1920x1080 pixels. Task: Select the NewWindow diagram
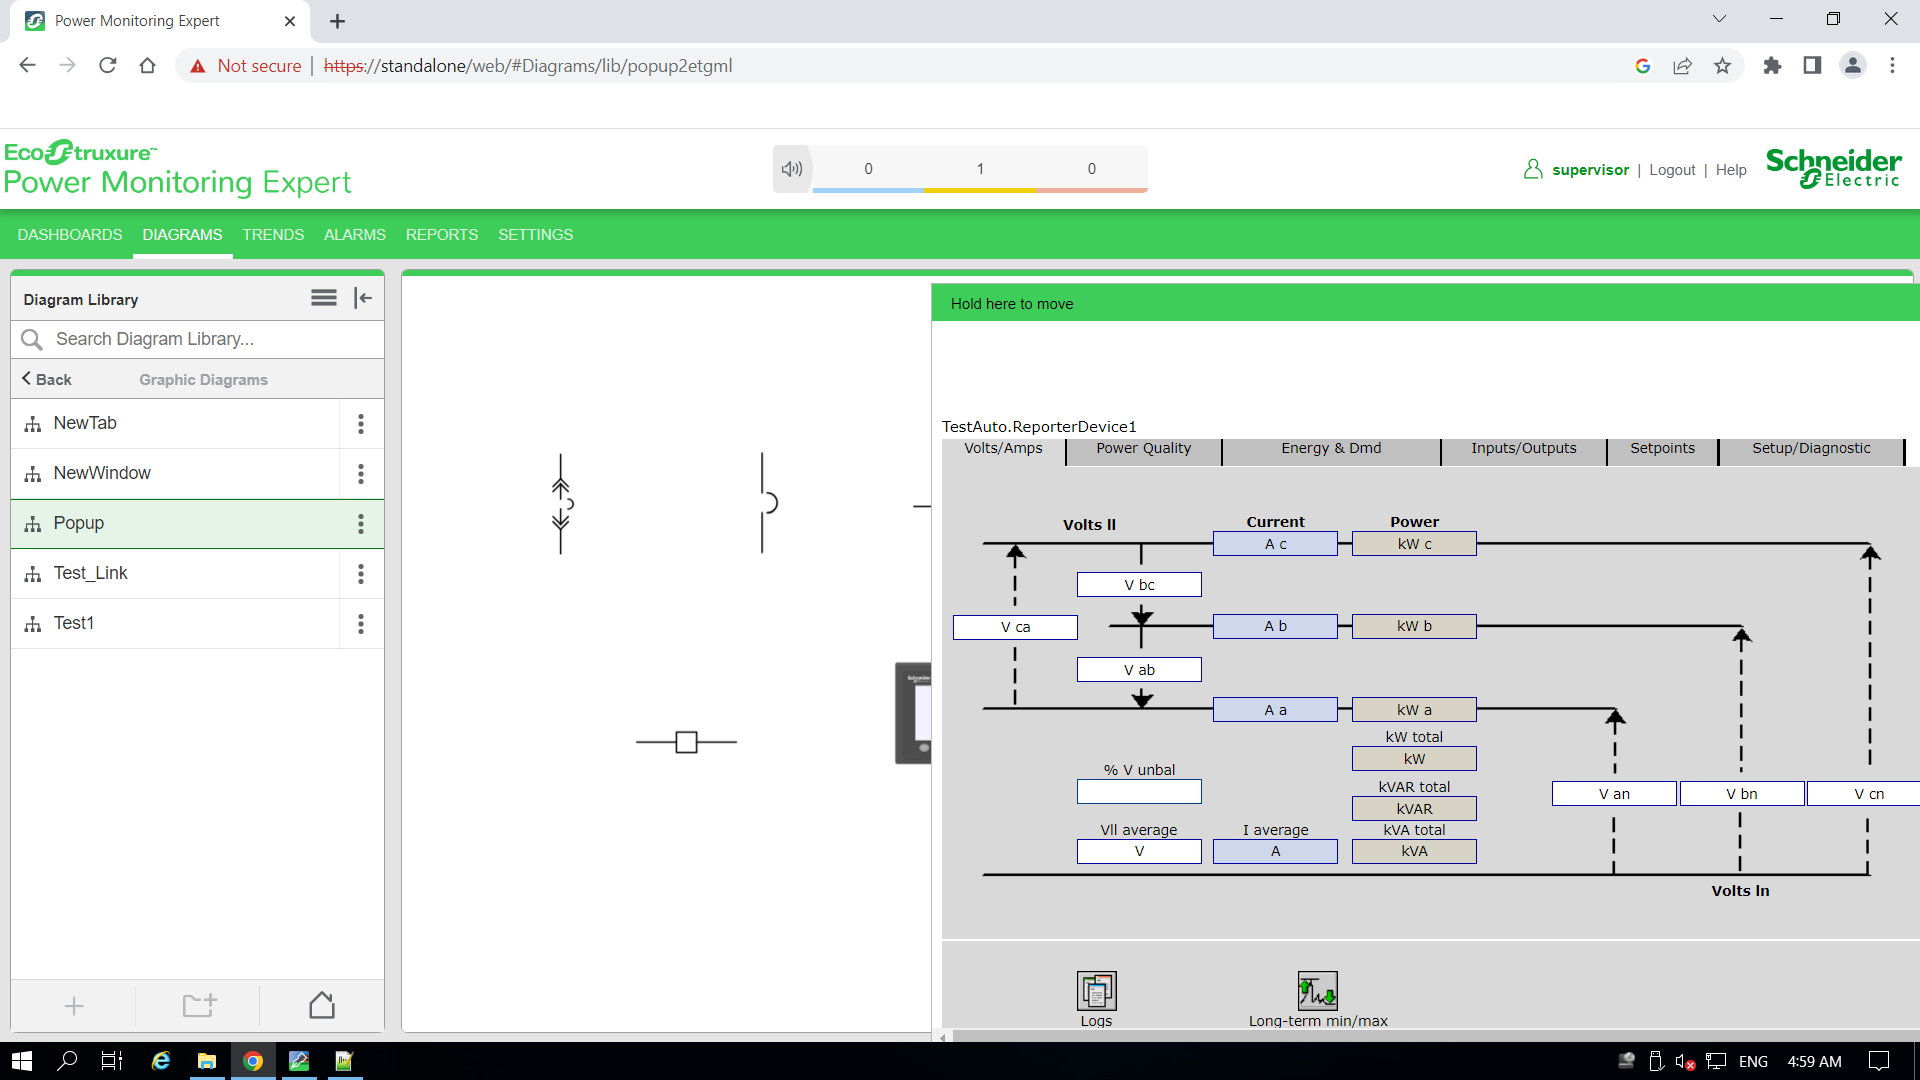point(175,474)
